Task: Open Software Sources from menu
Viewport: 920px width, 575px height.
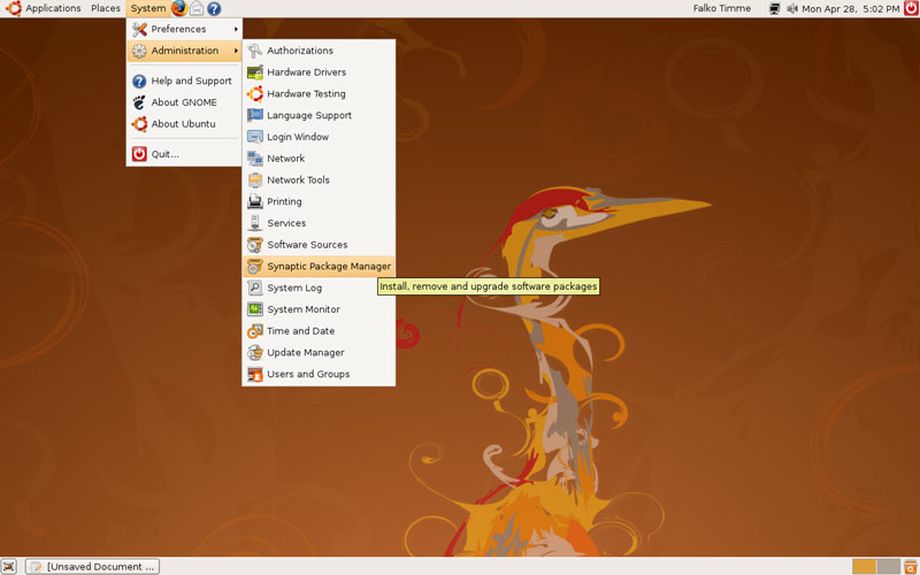Action: click(307, 245)
